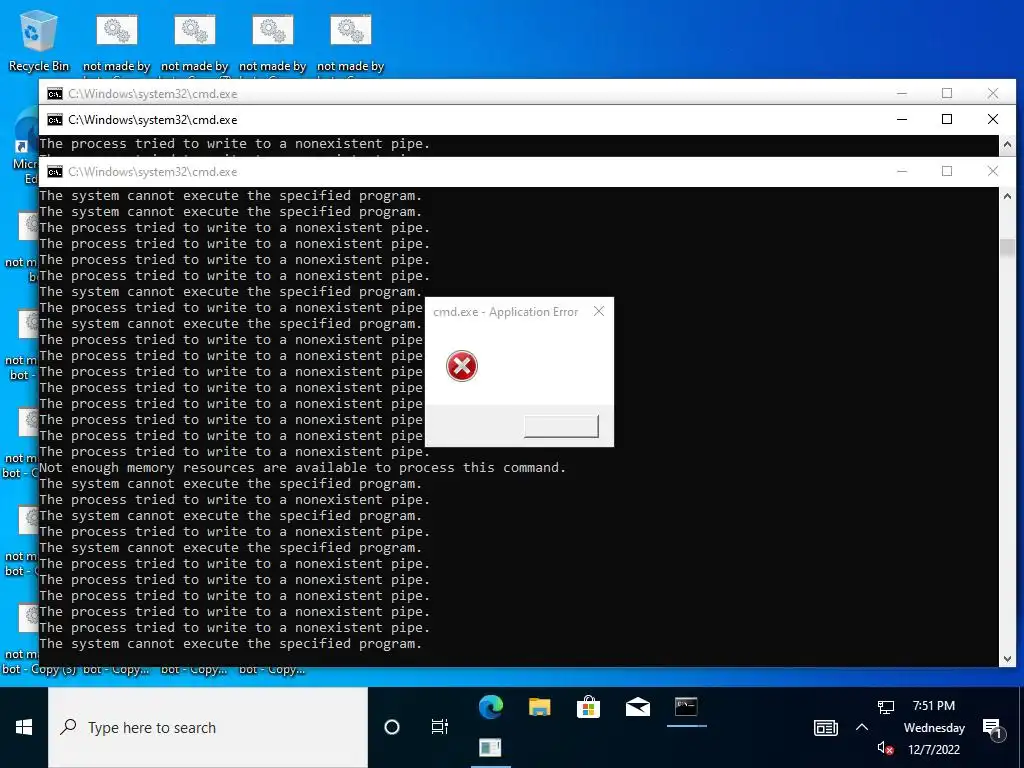Image resolution: width=1024 pixels, height=768 pixels.
Task: Click the blank button in Application Error dialog
Action: pos(561,426)
